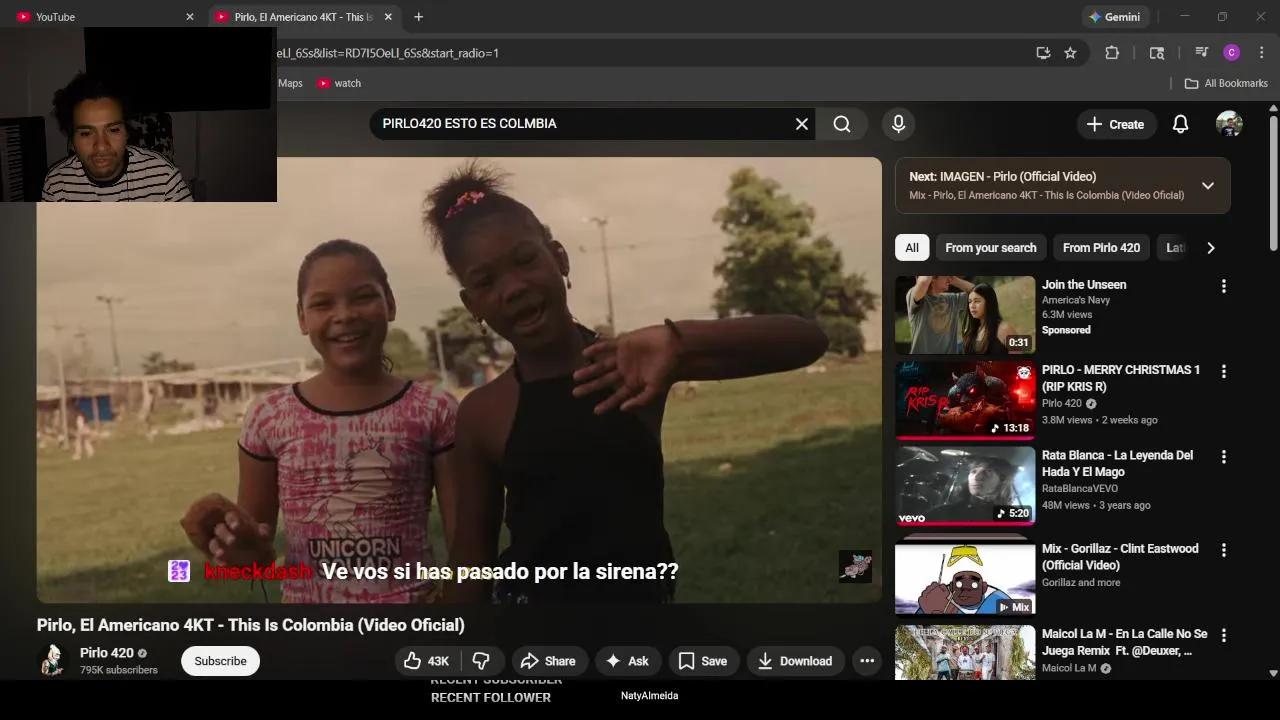
Task: Save video to a playlist
Action: tap(703, 661)
